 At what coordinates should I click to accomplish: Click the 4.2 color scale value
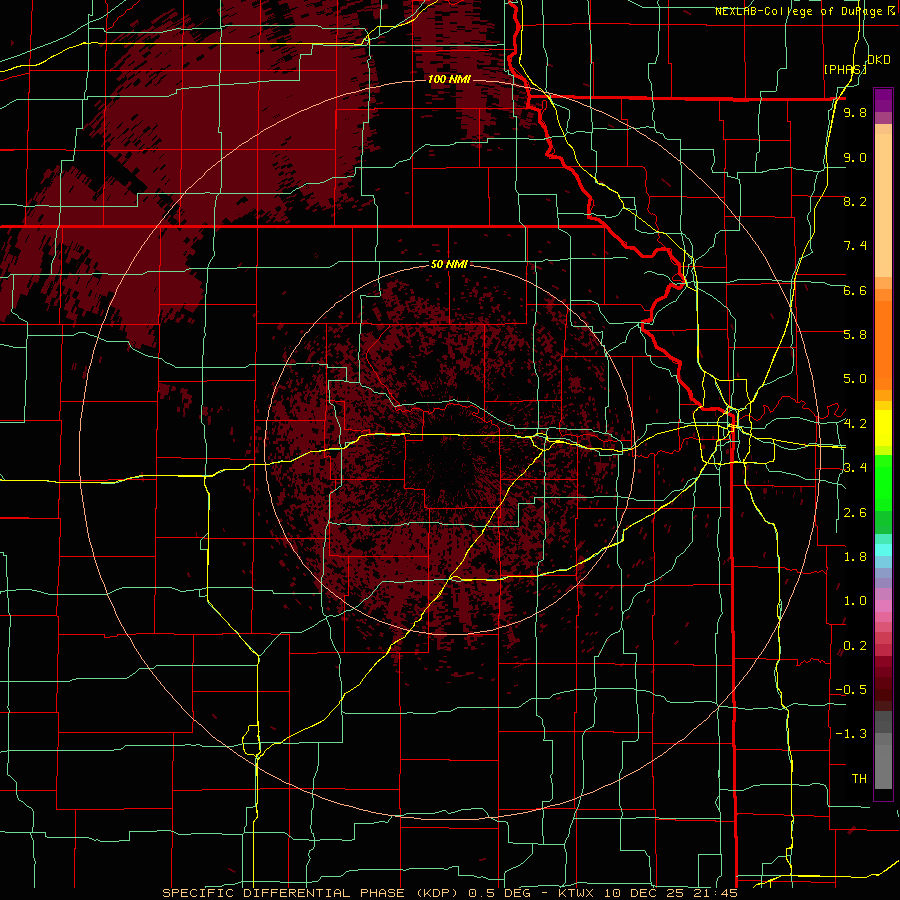(855, 424)
